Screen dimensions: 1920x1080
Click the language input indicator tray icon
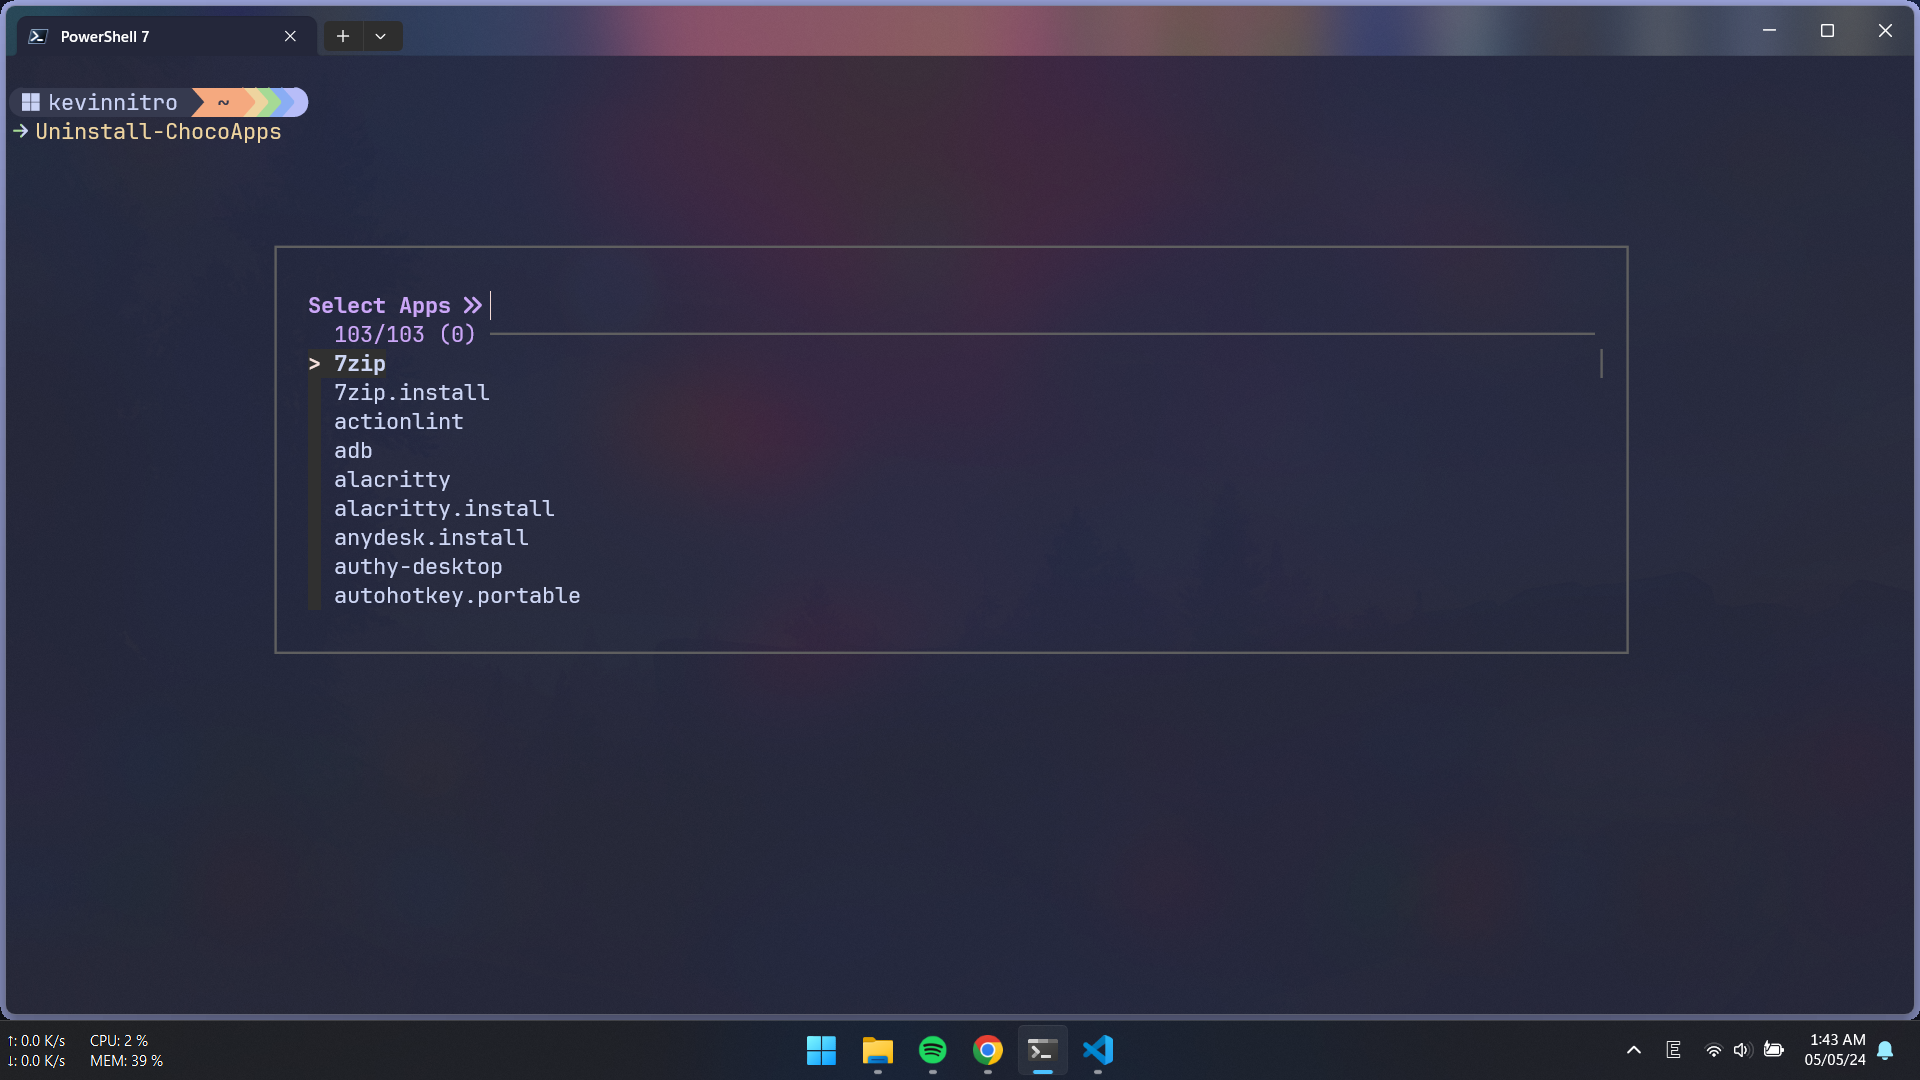[1673, 1050]
